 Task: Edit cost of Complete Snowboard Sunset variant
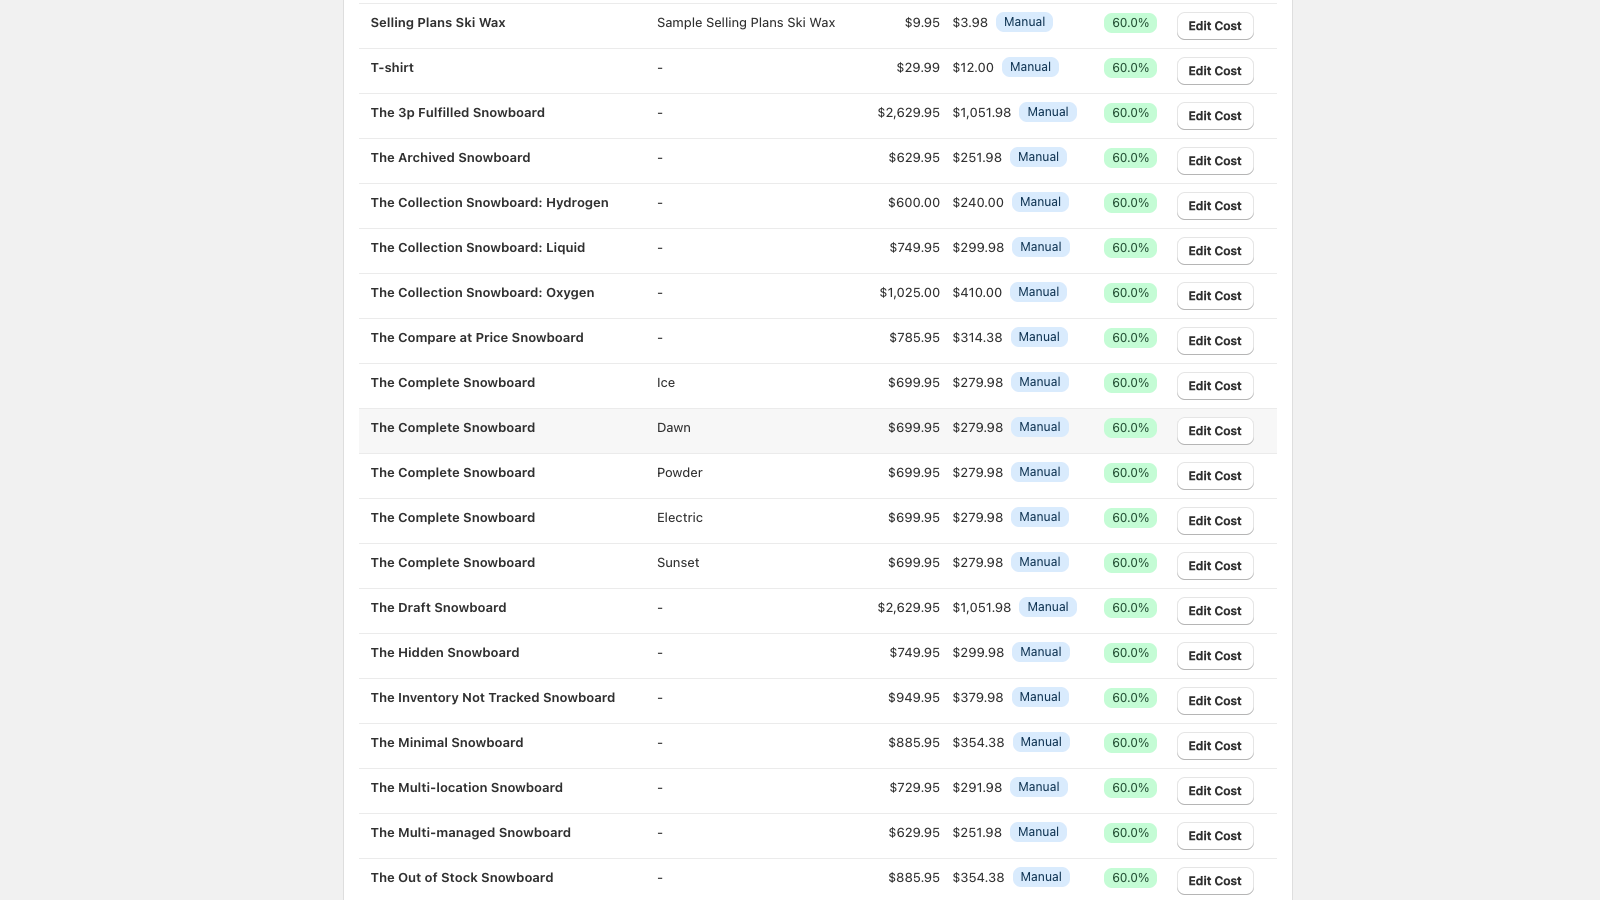coord(1214,566)
